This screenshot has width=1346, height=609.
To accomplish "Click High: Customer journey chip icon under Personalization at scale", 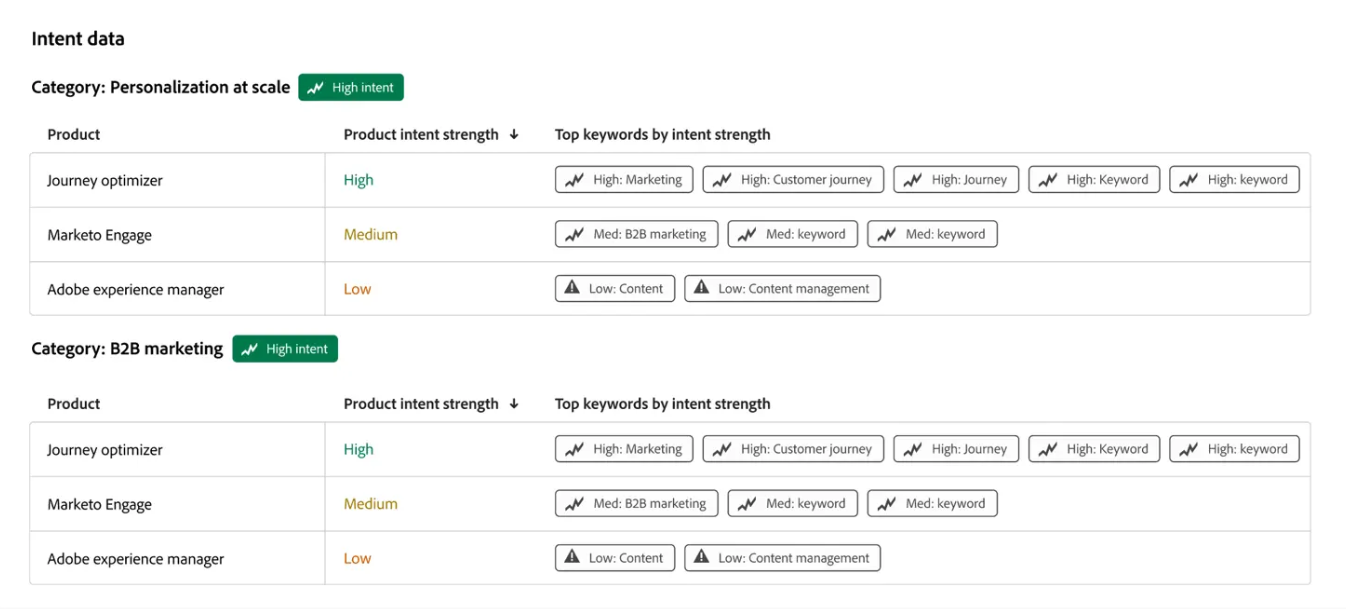I will coord(722,180).
